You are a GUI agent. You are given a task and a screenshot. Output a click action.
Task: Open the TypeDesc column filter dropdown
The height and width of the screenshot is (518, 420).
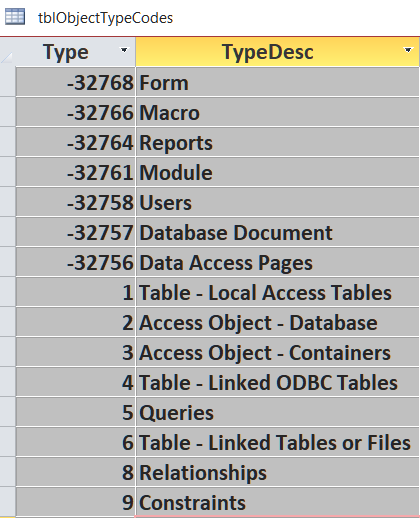pyautogui.click(x=408, y=50)
